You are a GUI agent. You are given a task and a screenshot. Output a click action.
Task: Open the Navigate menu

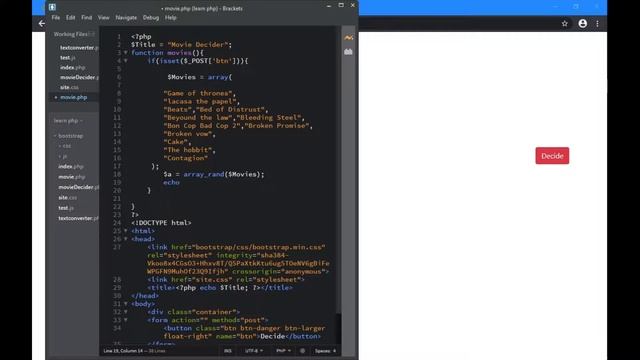tap(126, 18)
